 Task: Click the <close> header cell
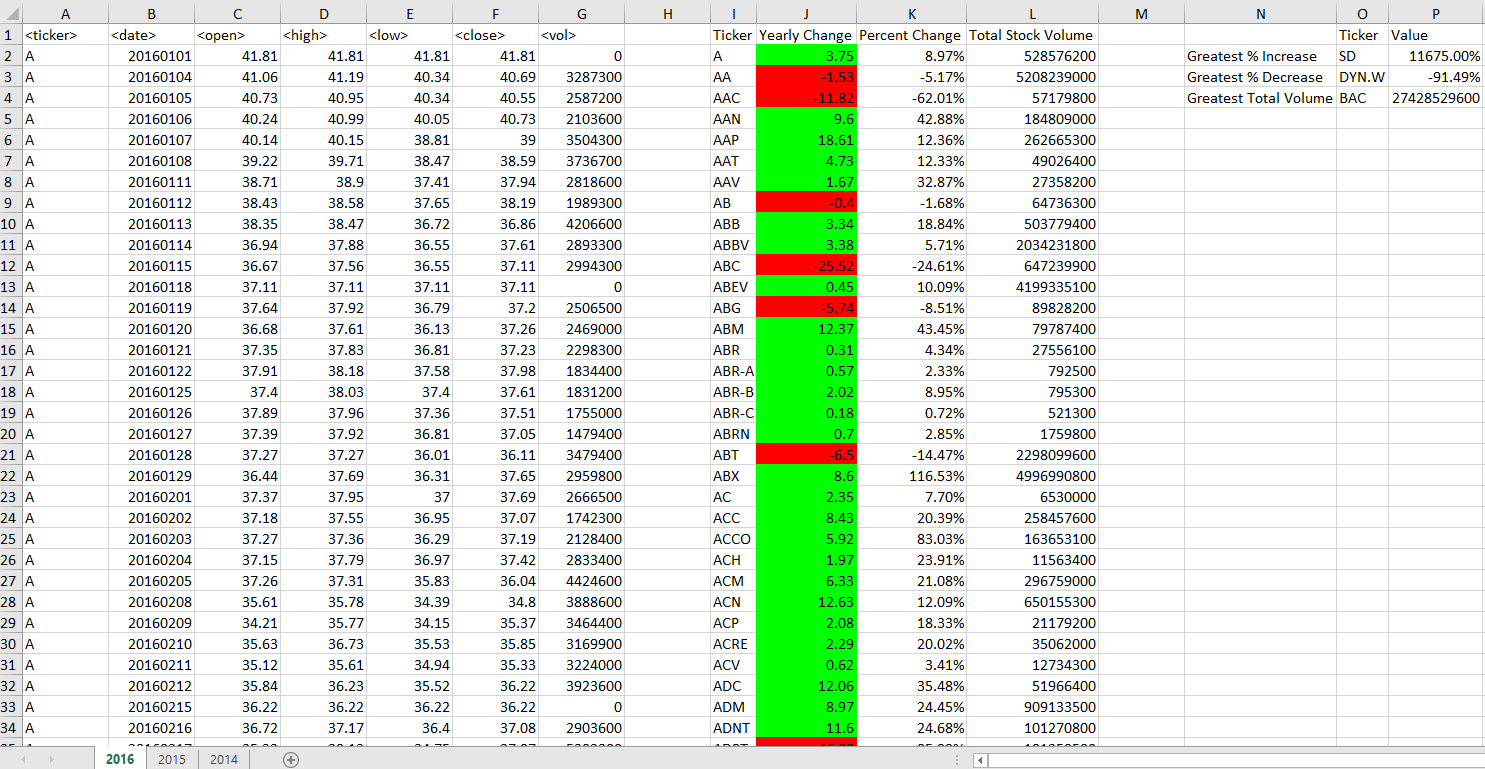[495, 35]
